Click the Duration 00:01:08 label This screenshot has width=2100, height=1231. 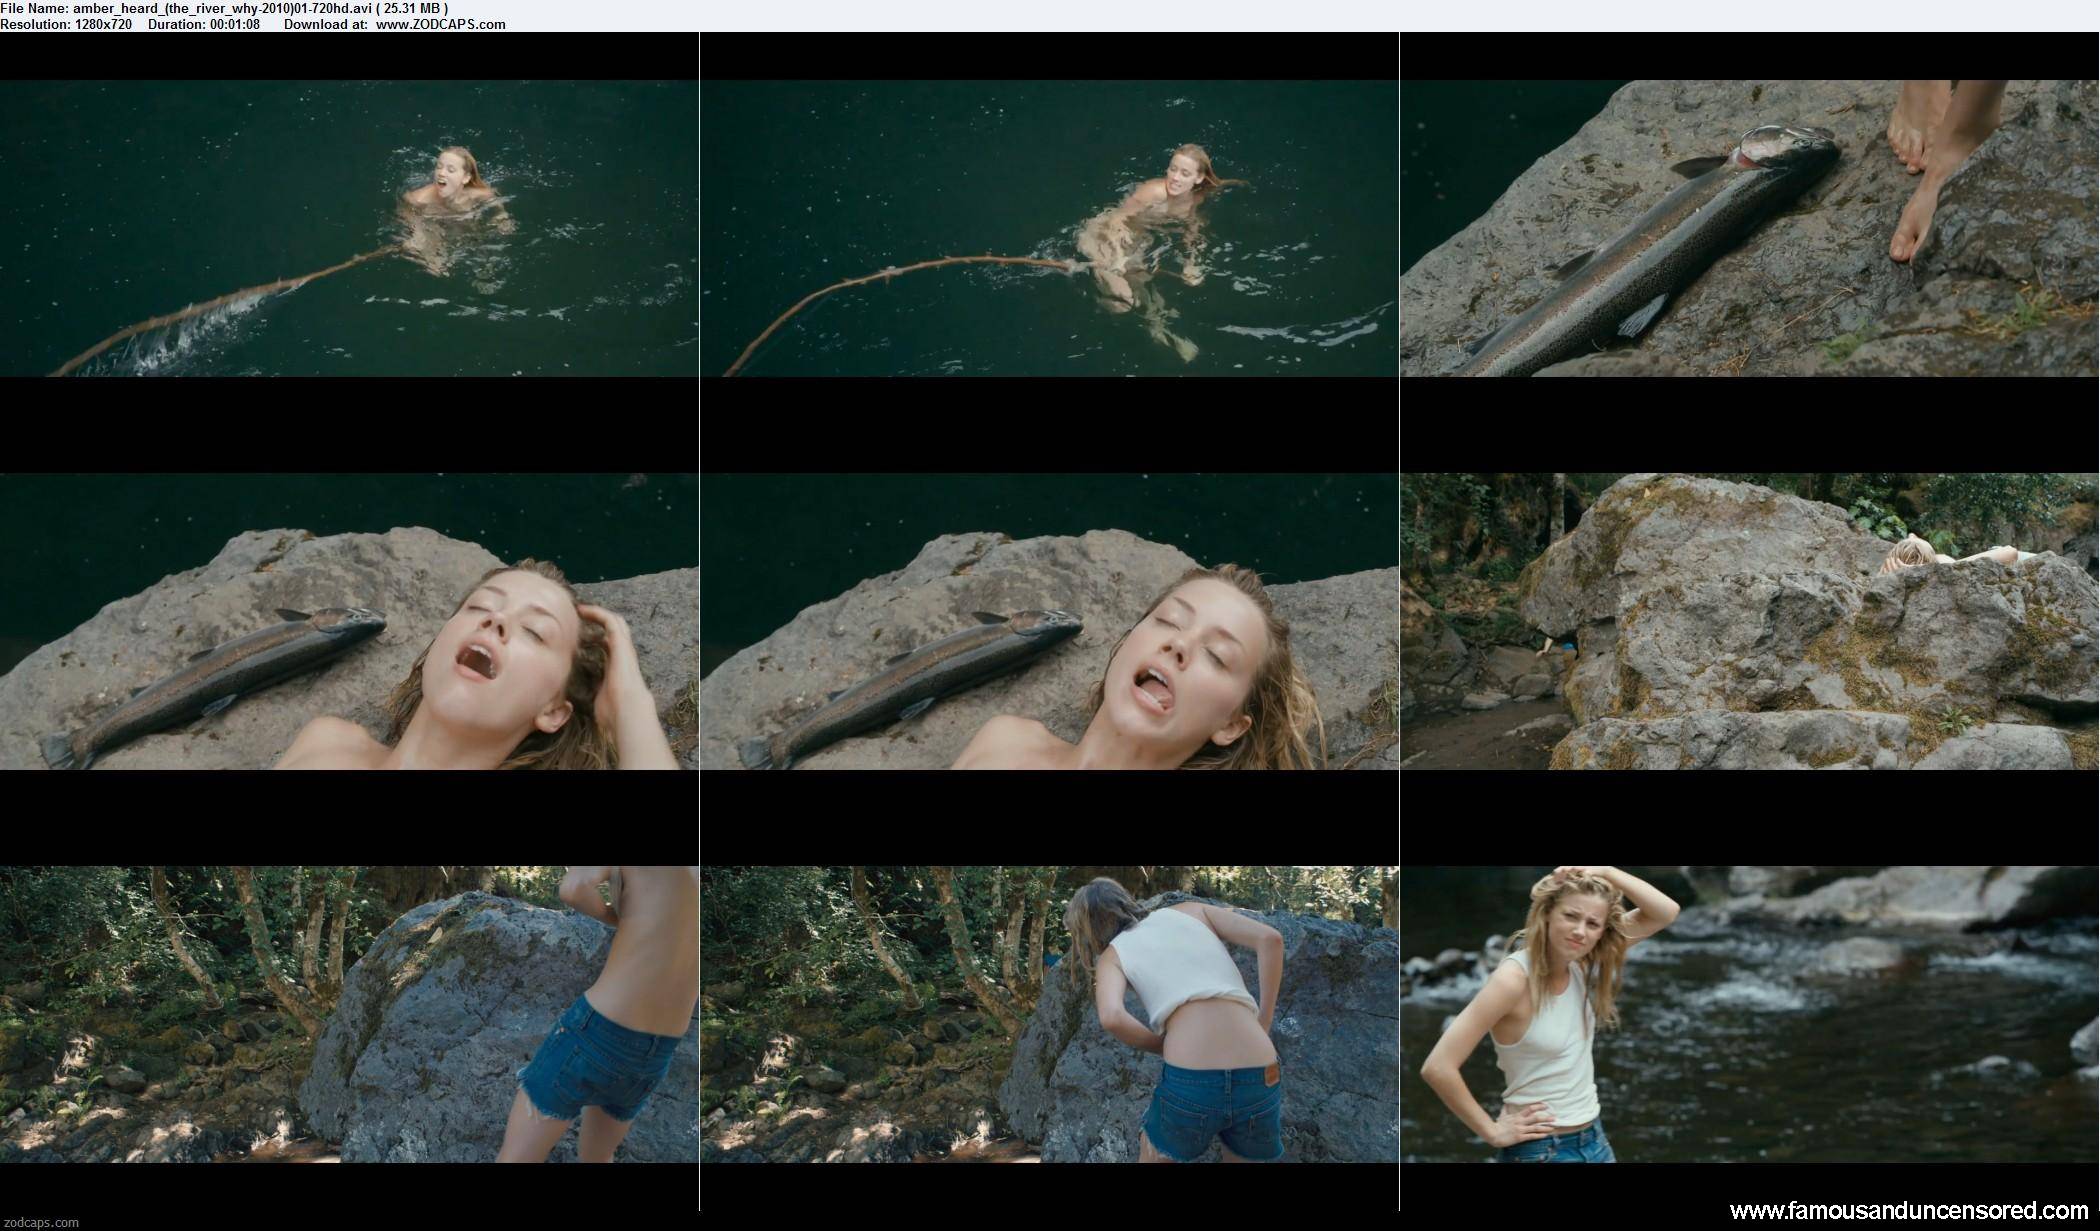coord(204,24)
